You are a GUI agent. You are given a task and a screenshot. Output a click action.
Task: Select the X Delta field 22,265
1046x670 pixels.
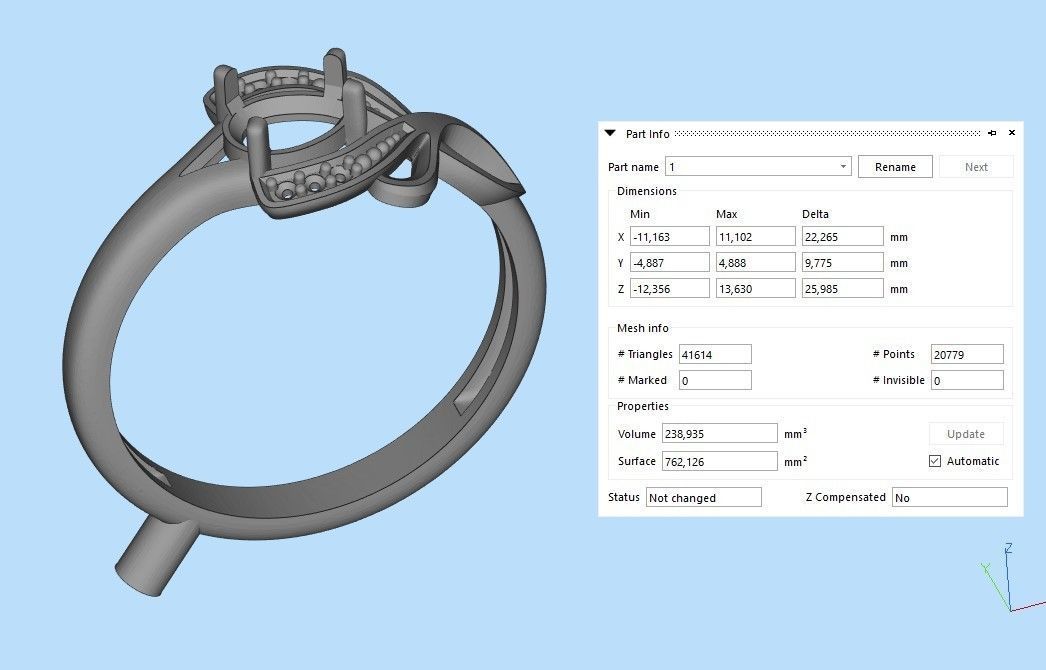coord(843,236)
